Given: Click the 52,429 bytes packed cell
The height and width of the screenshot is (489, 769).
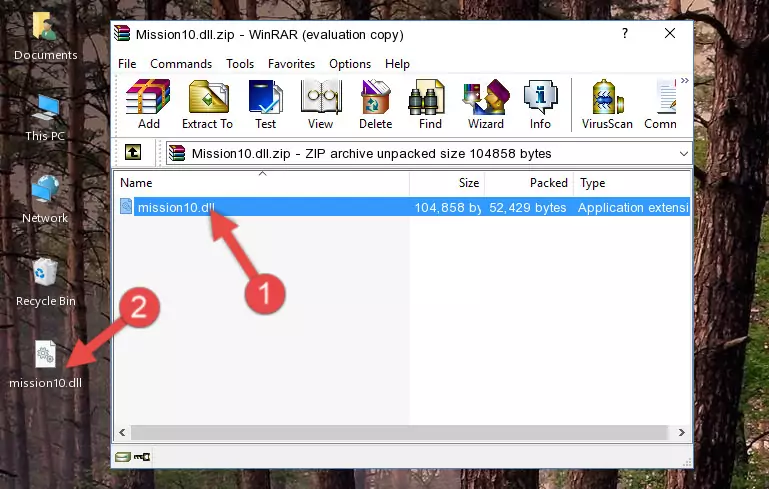Looking at the screenshot, I should (528, 207).
